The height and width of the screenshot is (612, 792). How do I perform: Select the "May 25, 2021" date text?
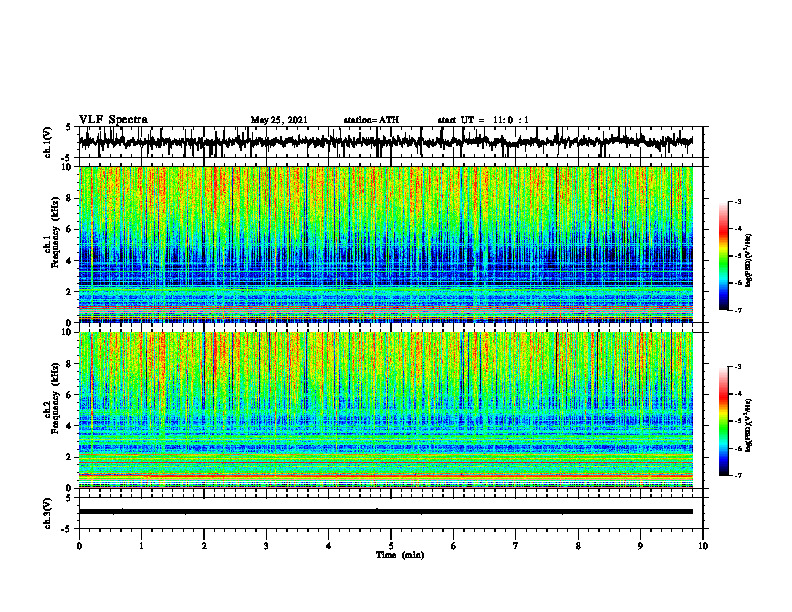pos(279,120)
